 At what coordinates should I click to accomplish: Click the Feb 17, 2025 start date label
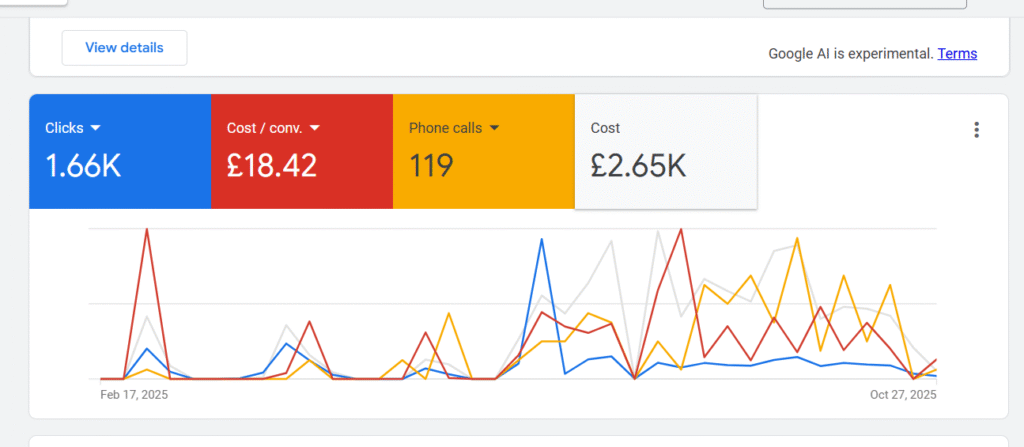click(134, 395)
